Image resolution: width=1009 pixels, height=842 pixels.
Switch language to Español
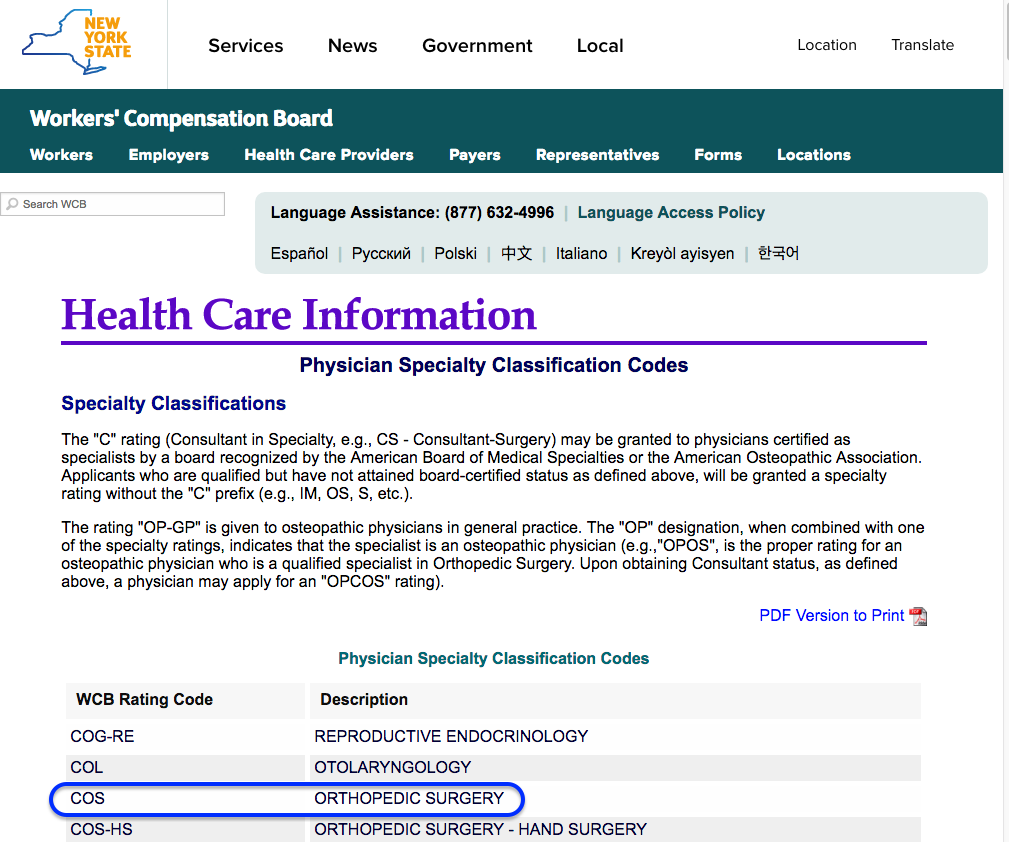299,254
